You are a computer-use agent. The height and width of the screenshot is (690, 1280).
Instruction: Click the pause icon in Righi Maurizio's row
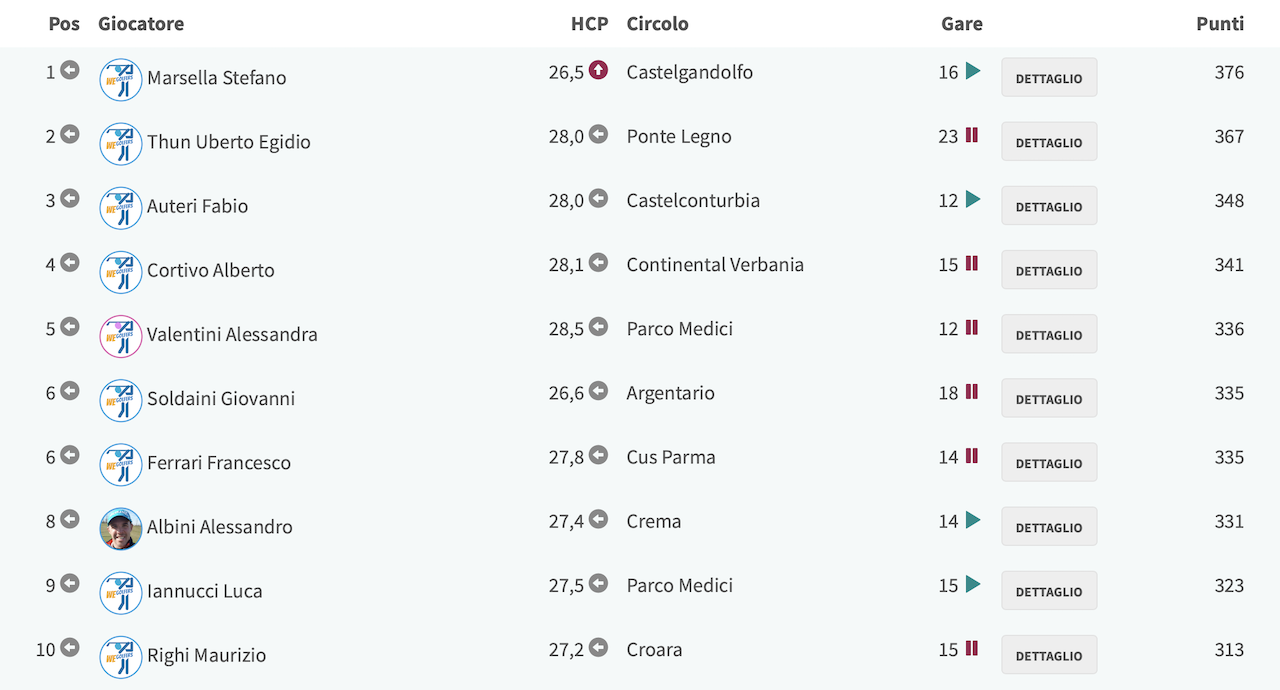pyautogui.click(x=971, y=648)
